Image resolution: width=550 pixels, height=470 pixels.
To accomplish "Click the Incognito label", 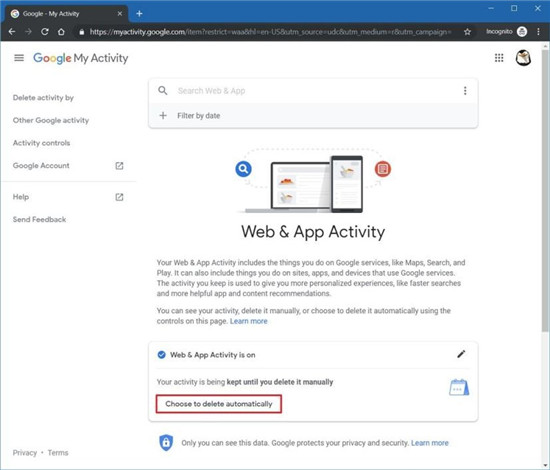I will pos(499,32).
